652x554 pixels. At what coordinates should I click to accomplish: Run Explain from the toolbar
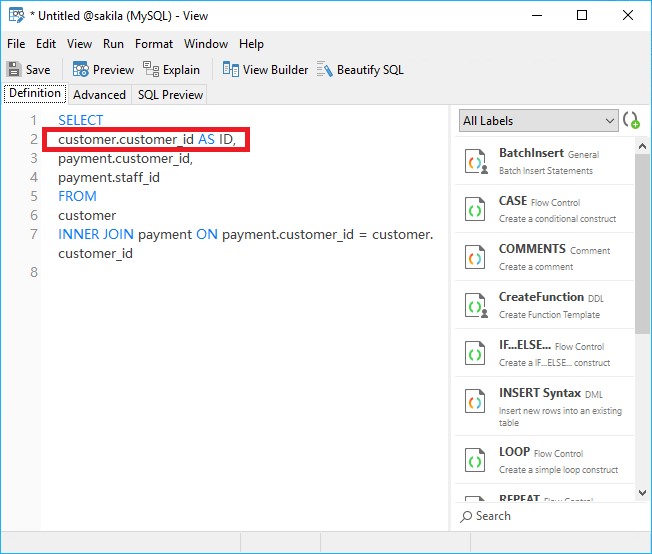151,70
